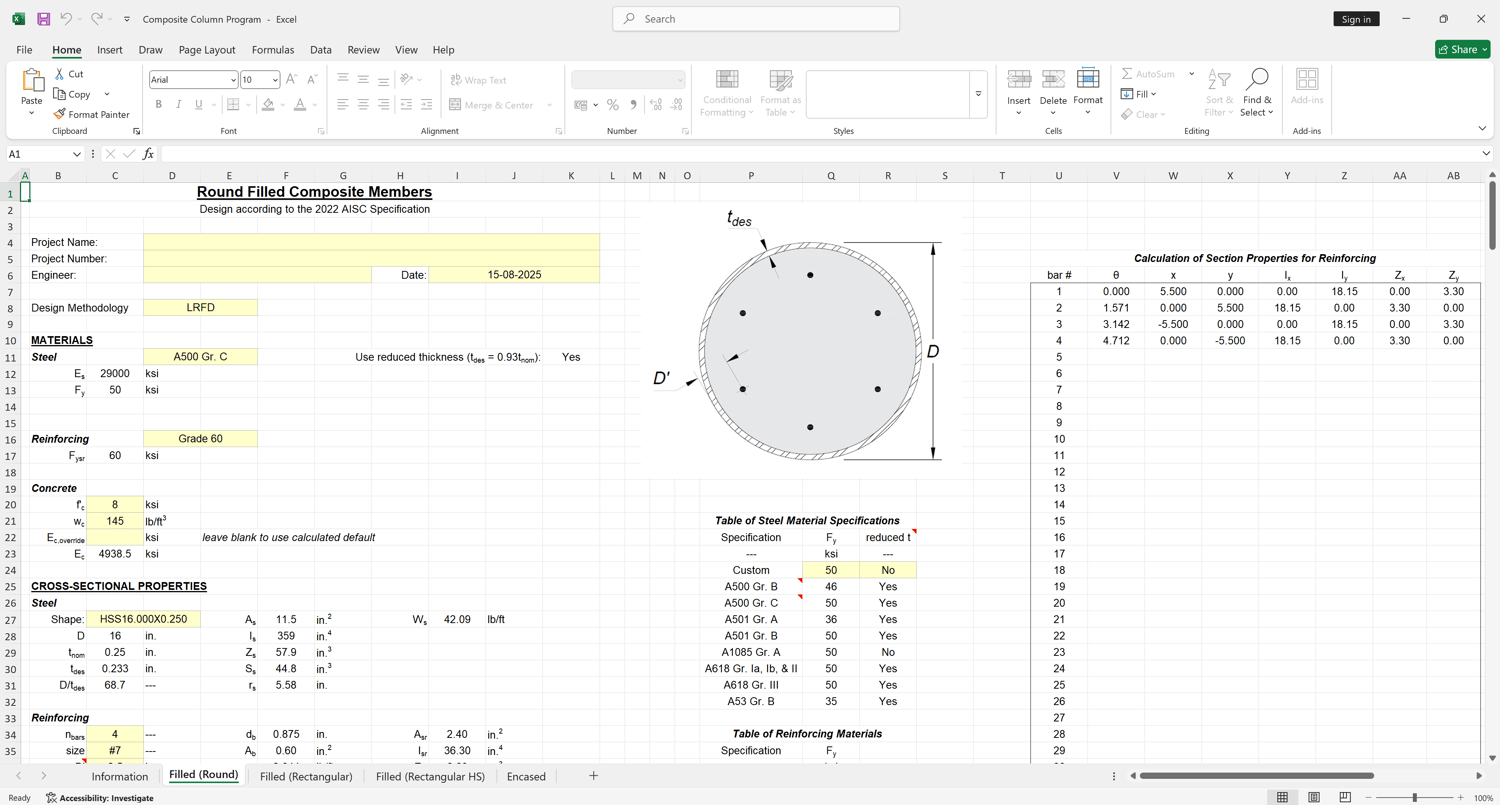The image size is (1500, 805).
Task: Open the Page Layout ribbon tab
Action: pos(207,50)
